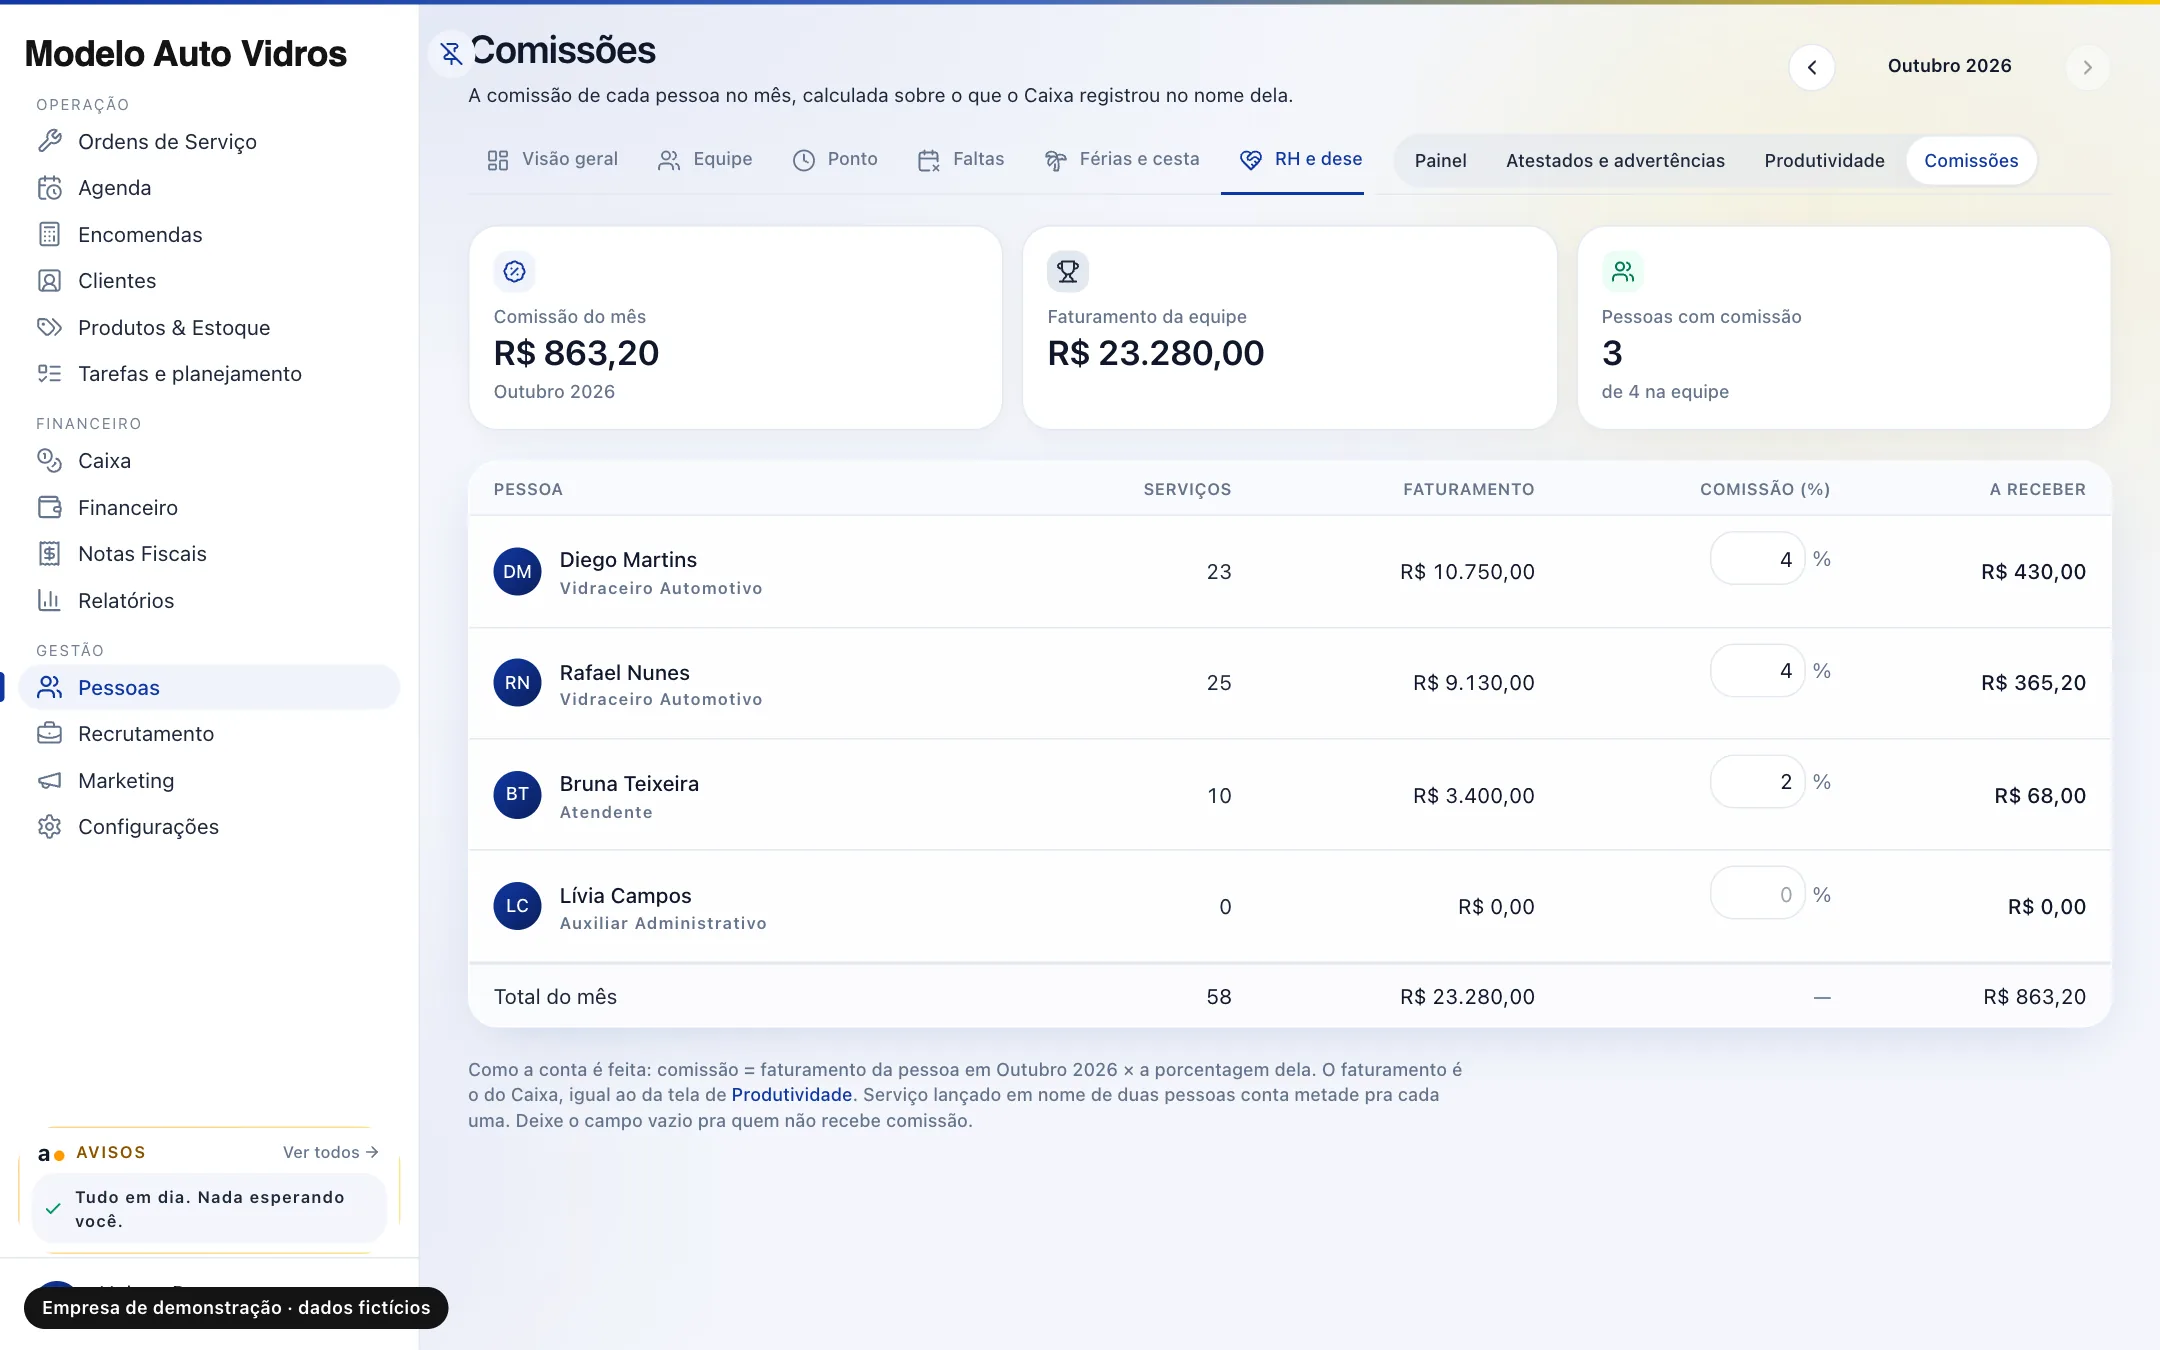Open Pessoas in the sidebar
The image size is (2160, 1350).
(x=209, y=687)
